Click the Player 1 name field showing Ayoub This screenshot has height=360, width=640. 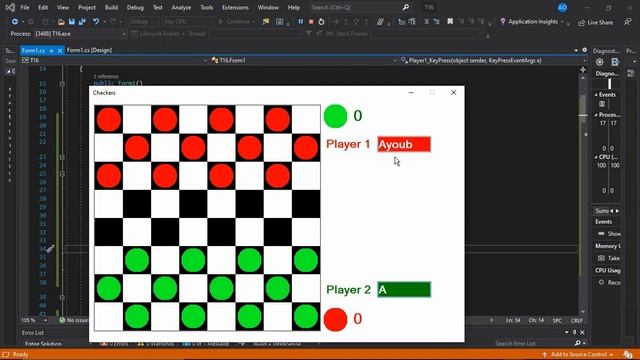click(404, 144)
